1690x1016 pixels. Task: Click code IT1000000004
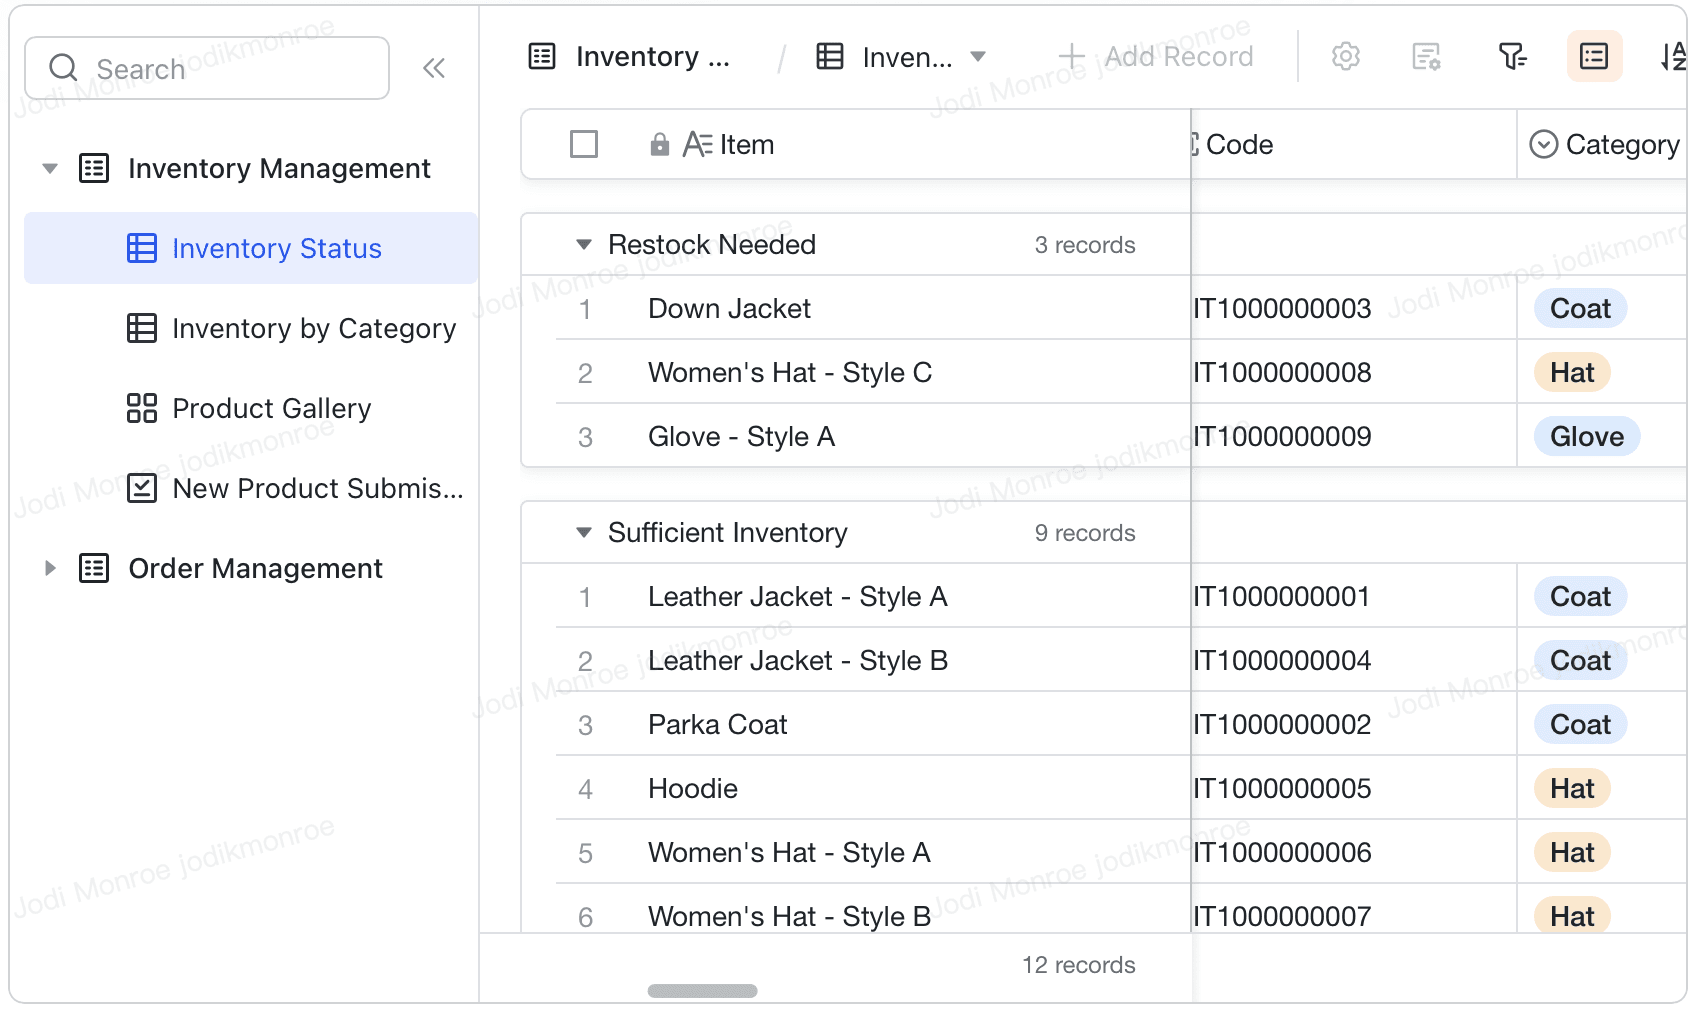(x=1281, y=660)
